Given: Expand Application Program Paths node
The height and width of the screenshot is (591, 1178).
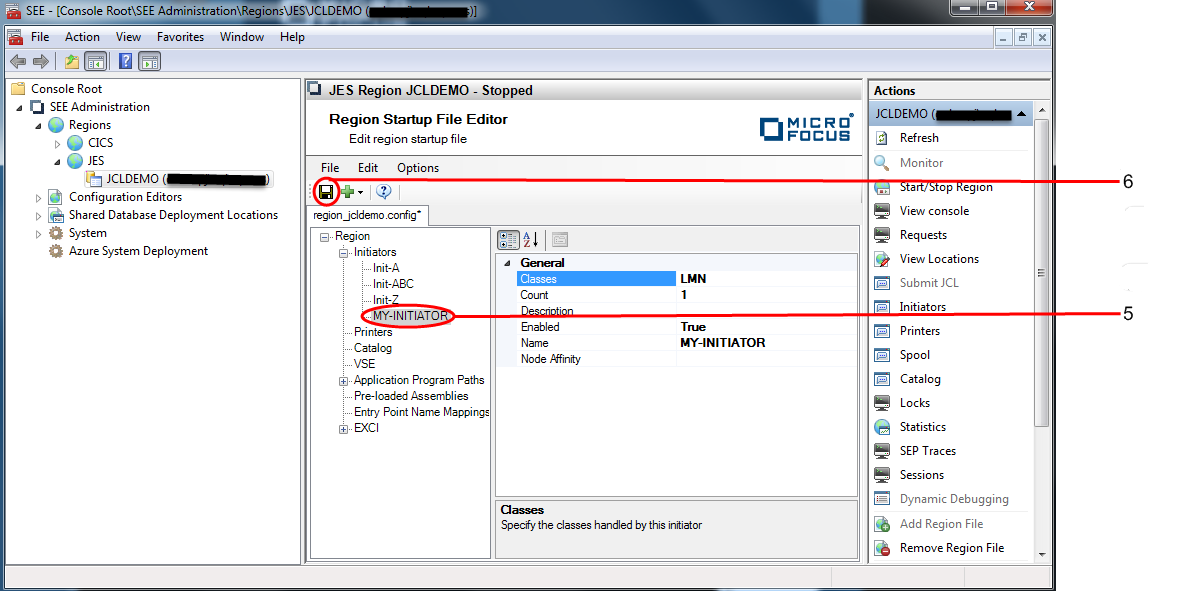Looking at the screenshot, I should tap(343, 381).
